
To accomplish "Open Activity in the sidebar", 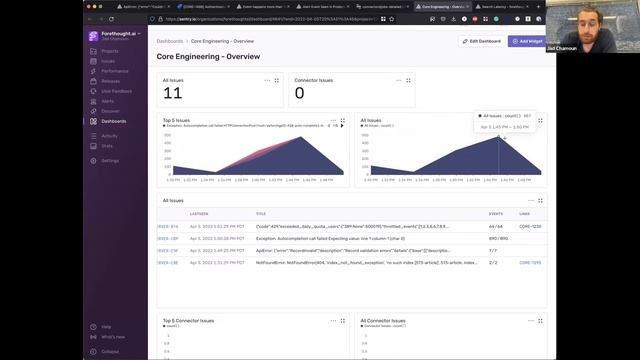I will pyautogui.click(x=109, y=136).
